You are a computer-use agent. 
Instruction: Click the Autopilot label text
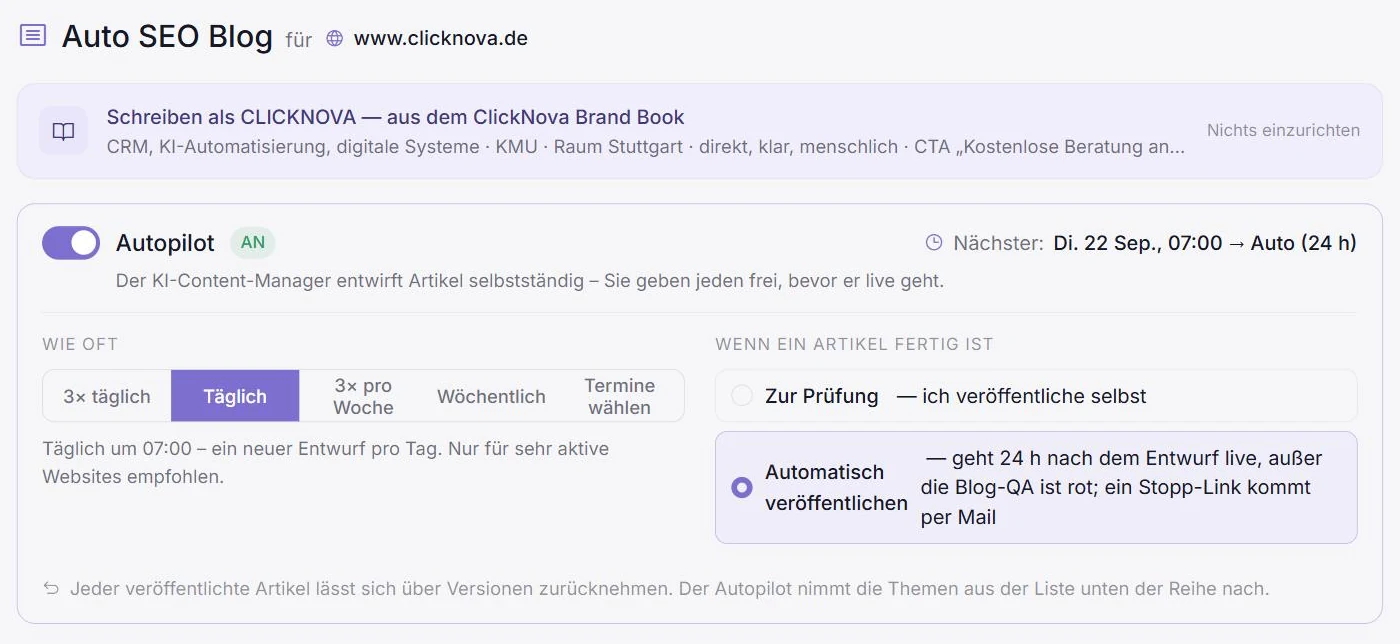coord(165,243)
